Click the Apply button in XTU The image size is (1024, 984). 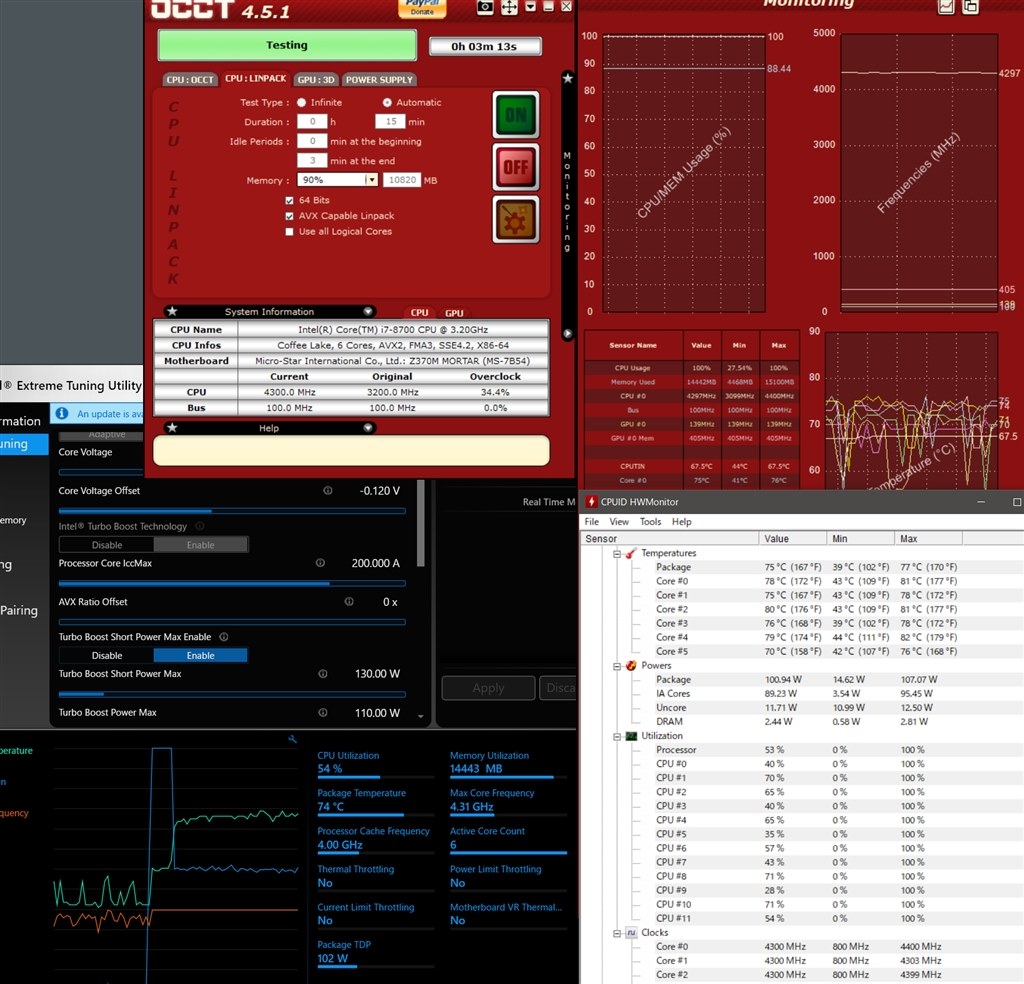[x=488, y=688]
